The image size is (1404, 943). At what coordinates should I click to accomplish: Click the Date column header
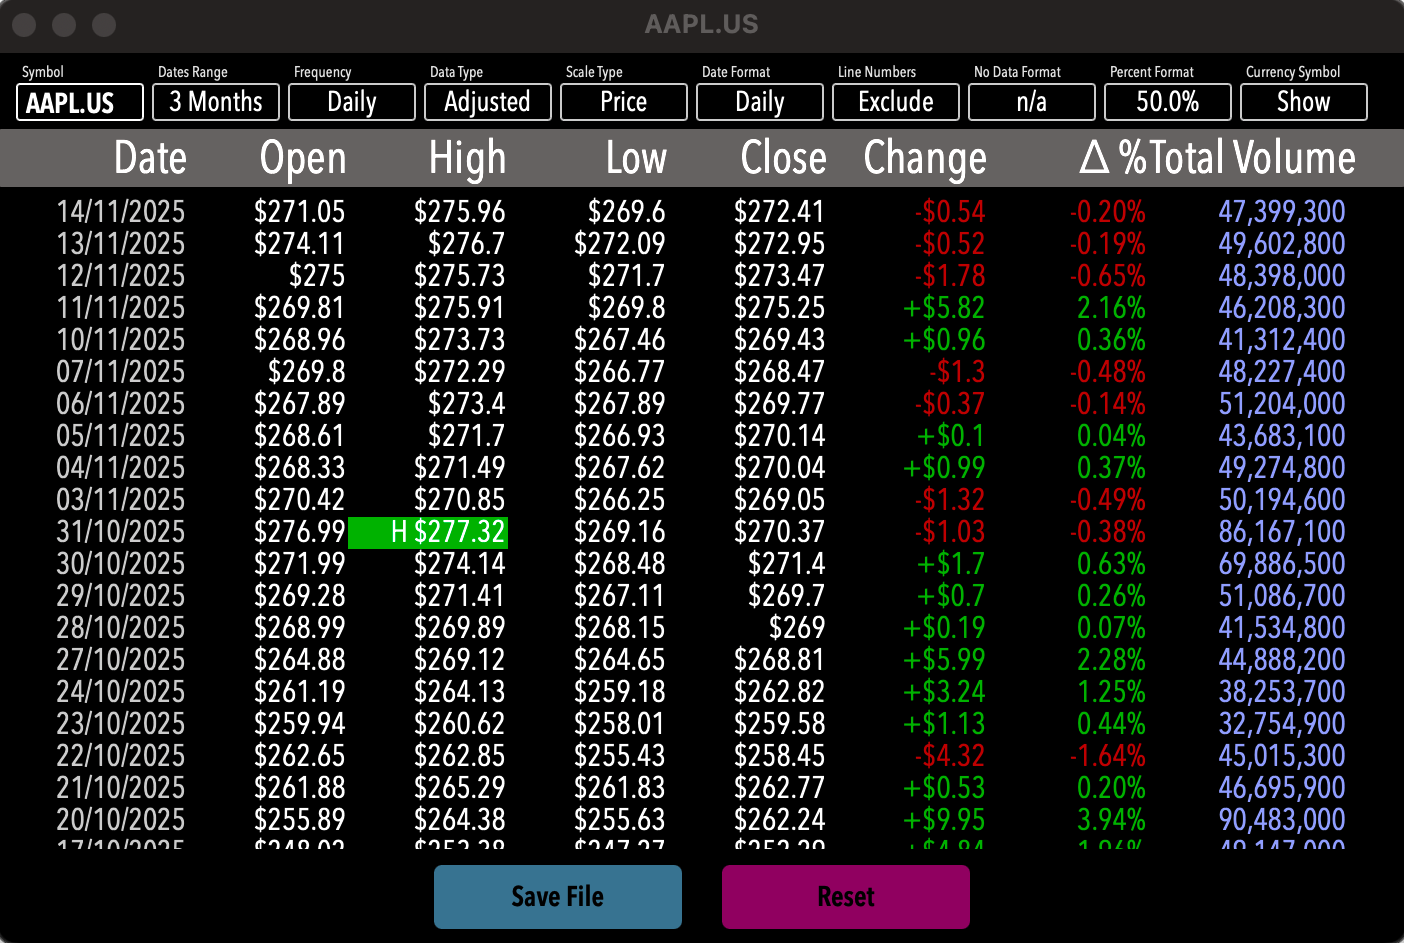pos(150,158)
